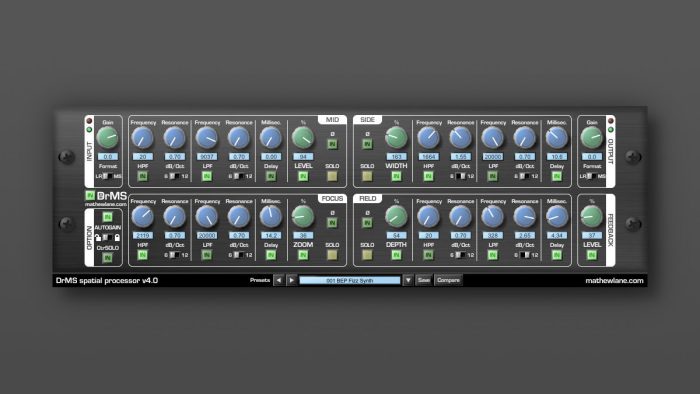Toggle the MID HPF IN button
Image resolution: width=700 pixels, height=394 pixels.
143,176
